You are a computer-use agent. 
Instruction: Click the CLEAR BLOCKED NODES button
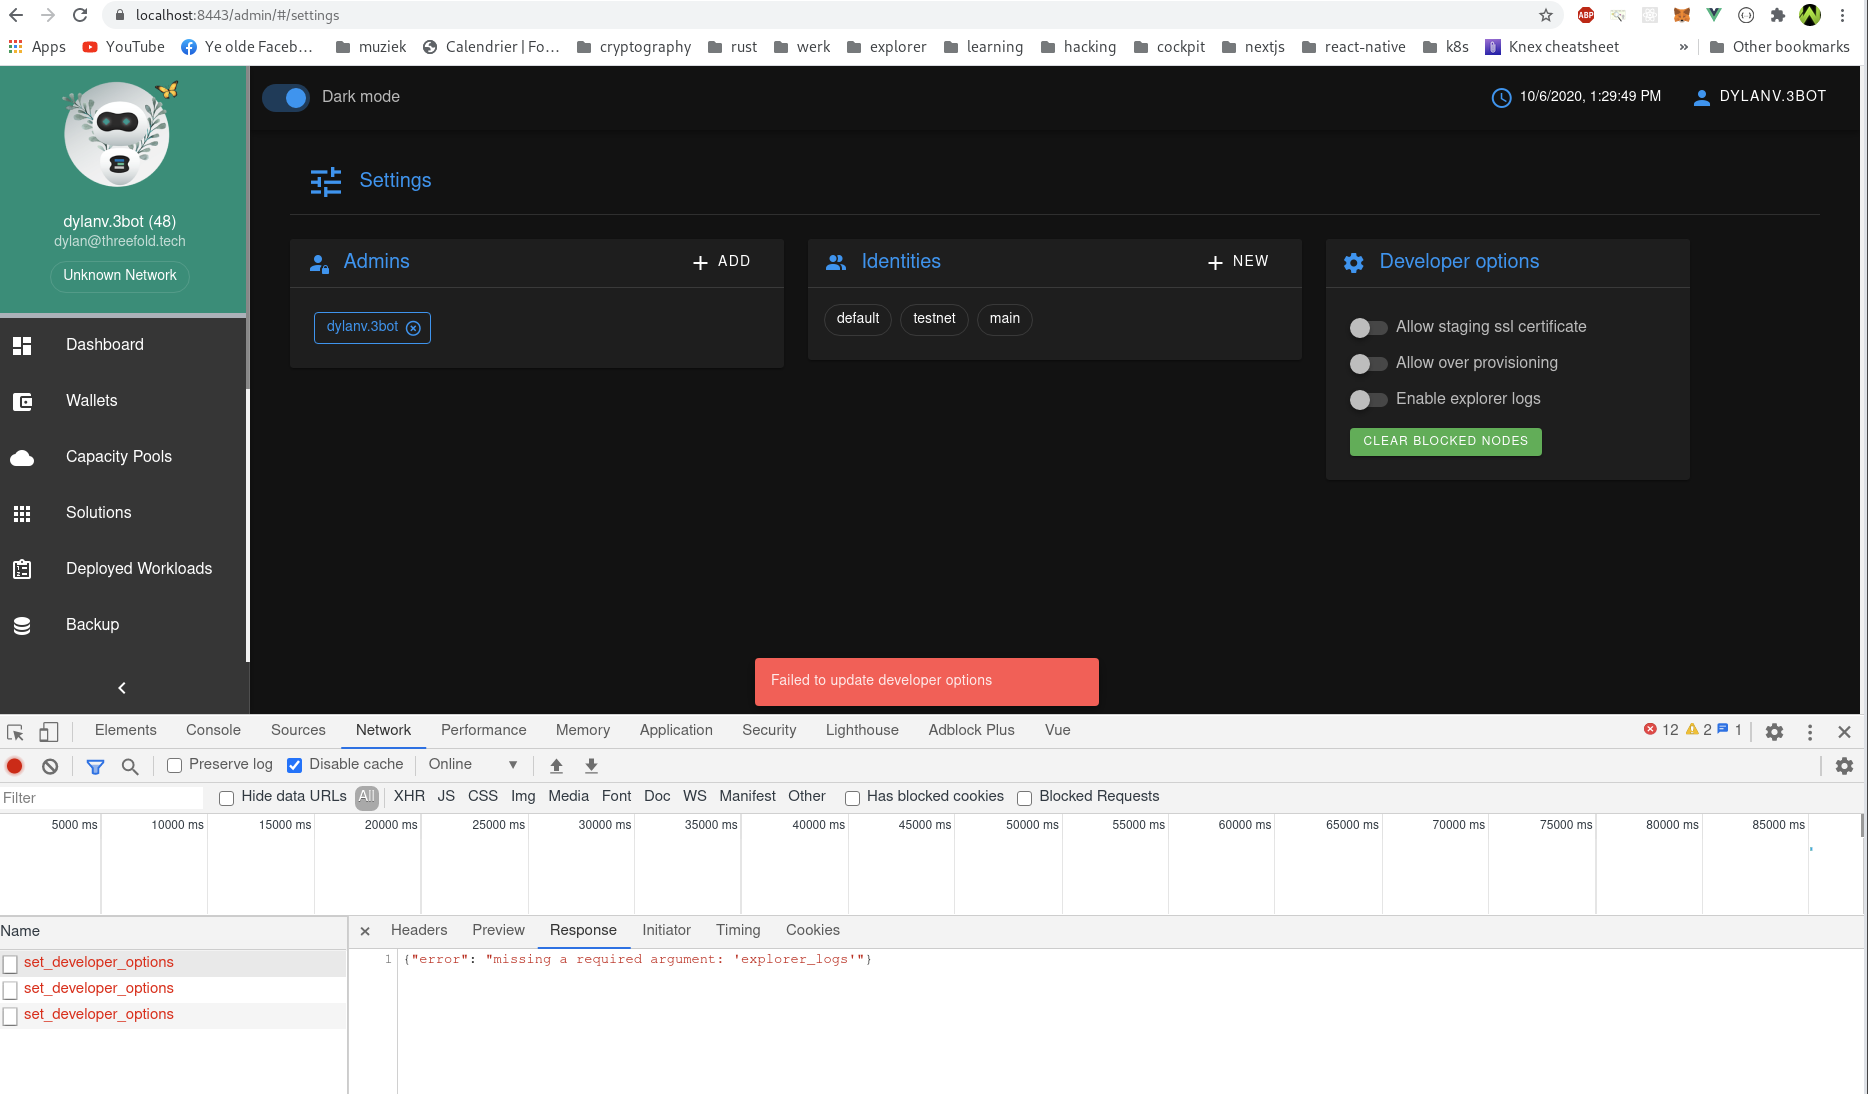pyautogui.click(x=1445, y=441)
